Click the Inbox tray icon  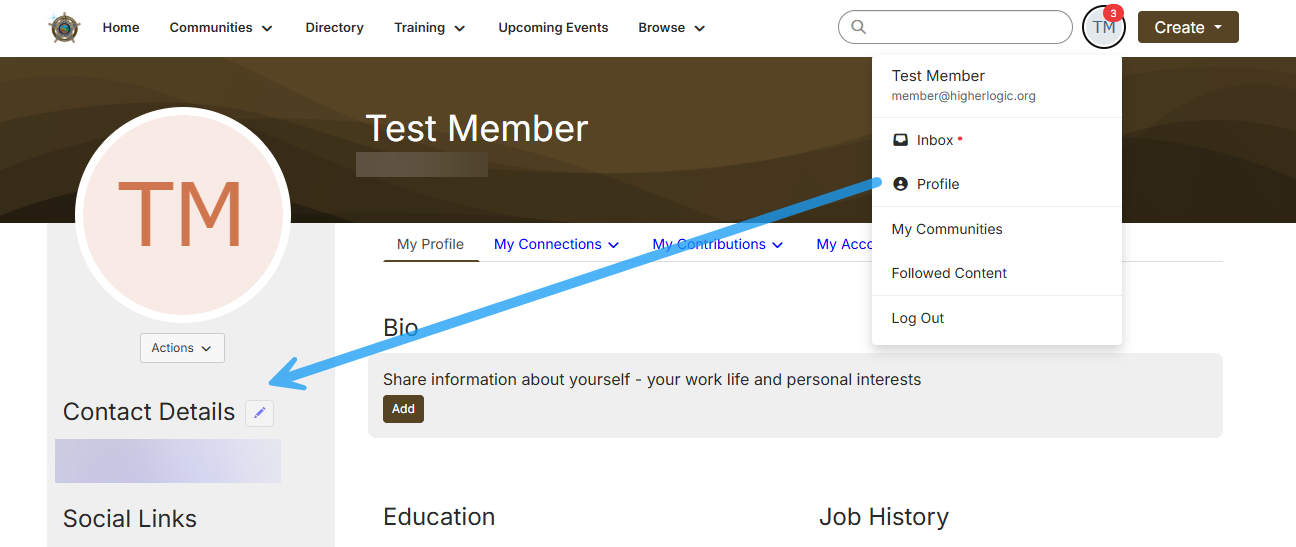tap(900, 140)
